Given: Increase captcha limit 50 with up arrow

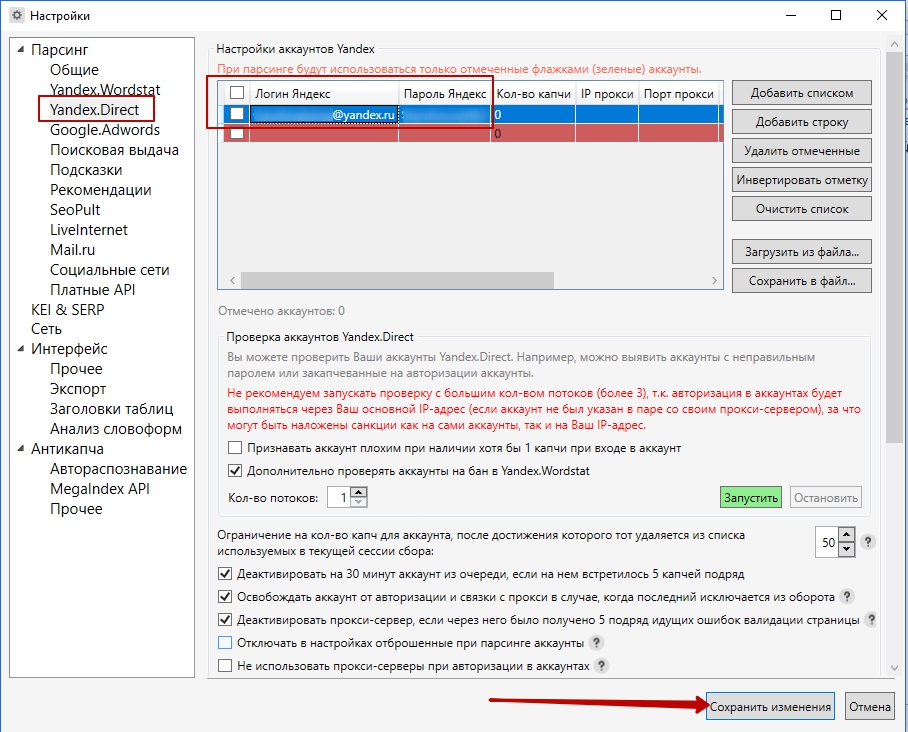Looking at the screenshot, I should coord(847,535).
